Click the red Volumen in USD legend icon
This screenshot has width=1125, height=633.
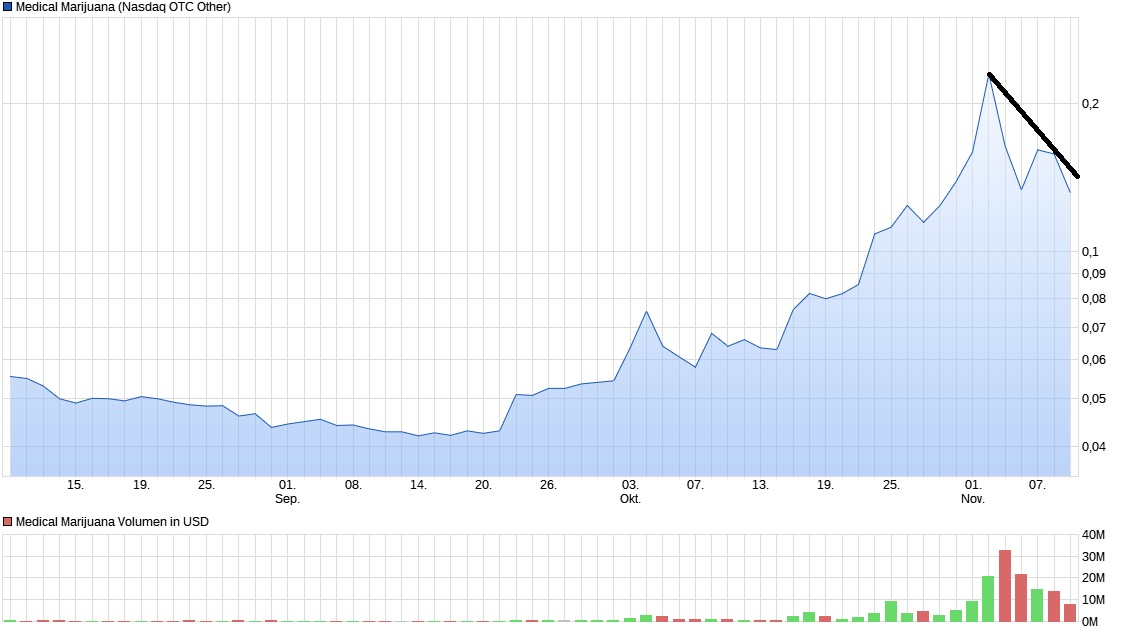pos(8,521)
